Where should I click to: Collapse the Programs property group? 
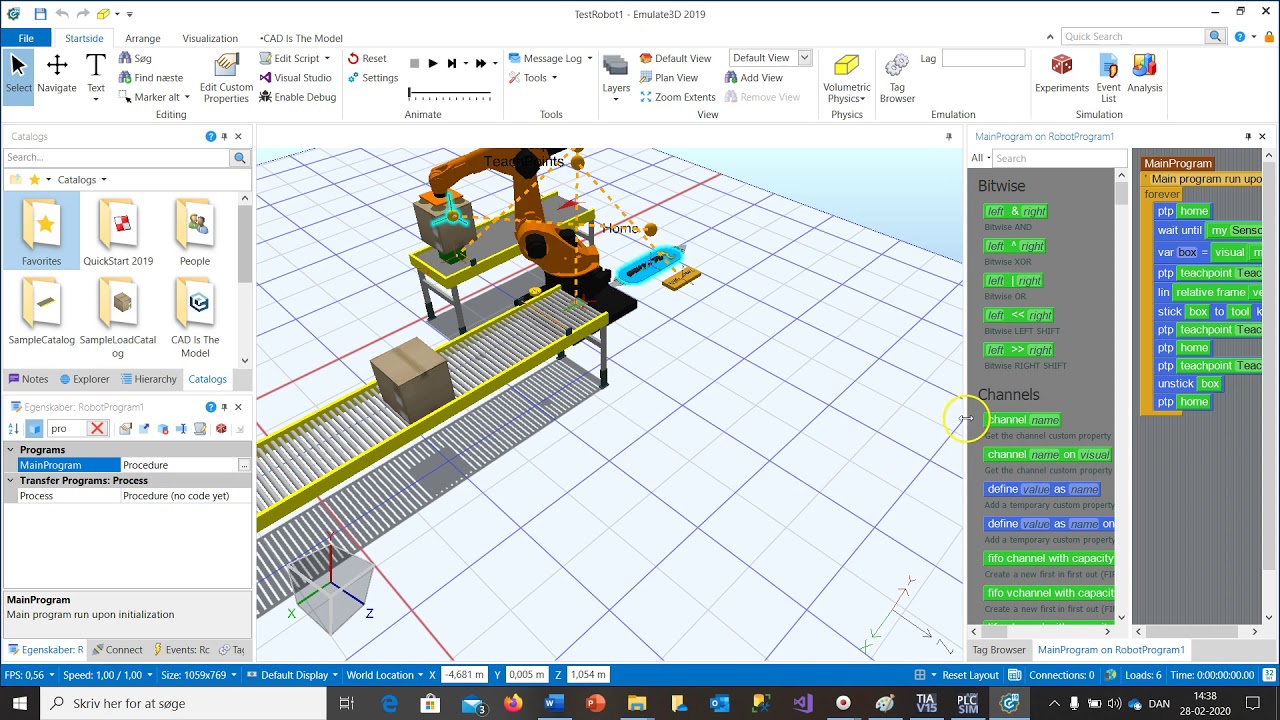[x=11, y=450]
